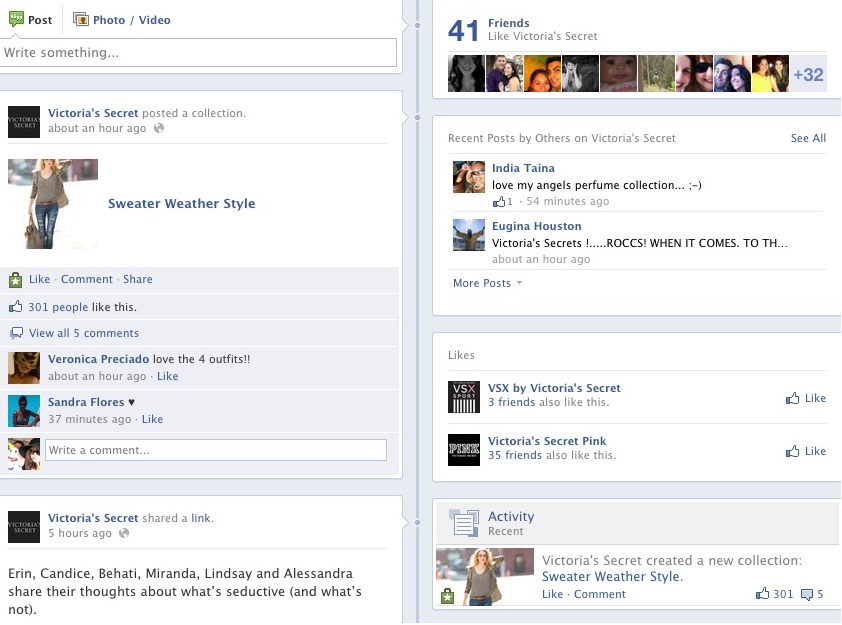The height and width of the screenshot is (625, 842).
Task: Focus the Write something... field
Action: click(199, 53)
